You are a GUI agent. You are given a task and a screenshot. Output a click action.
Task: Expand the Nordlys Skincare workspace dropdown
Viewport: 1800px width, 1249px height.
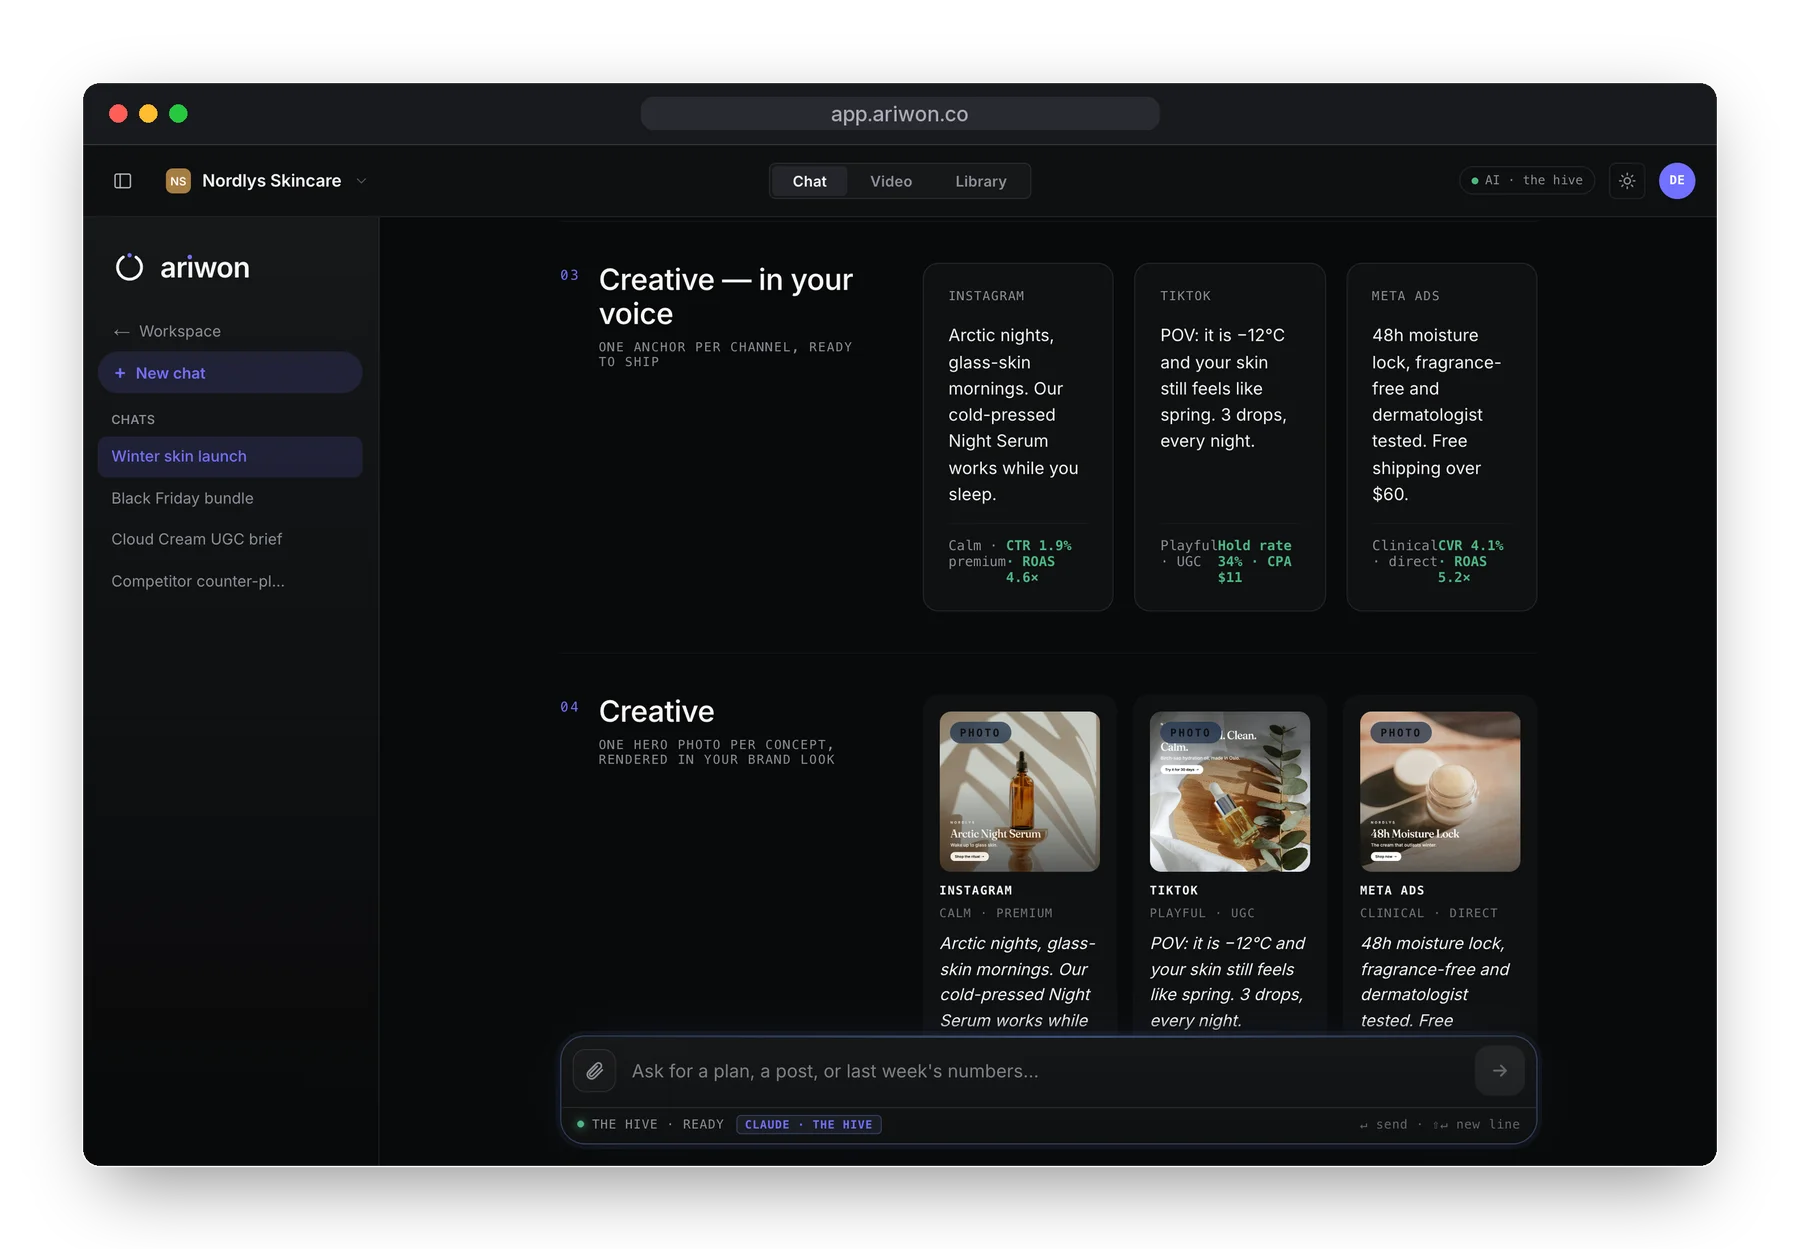361,181
